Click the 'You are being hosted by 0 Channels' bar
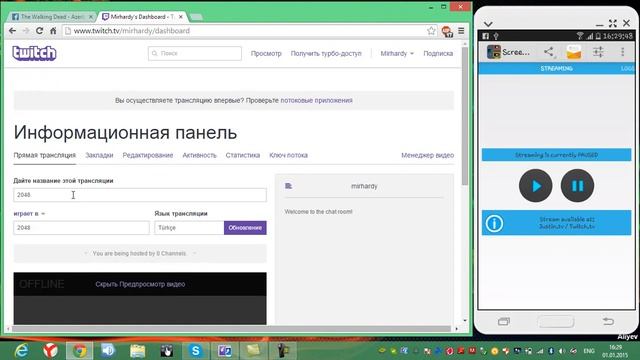The width and height of the screenshot is (640, 360). click(x=140, y=253)
